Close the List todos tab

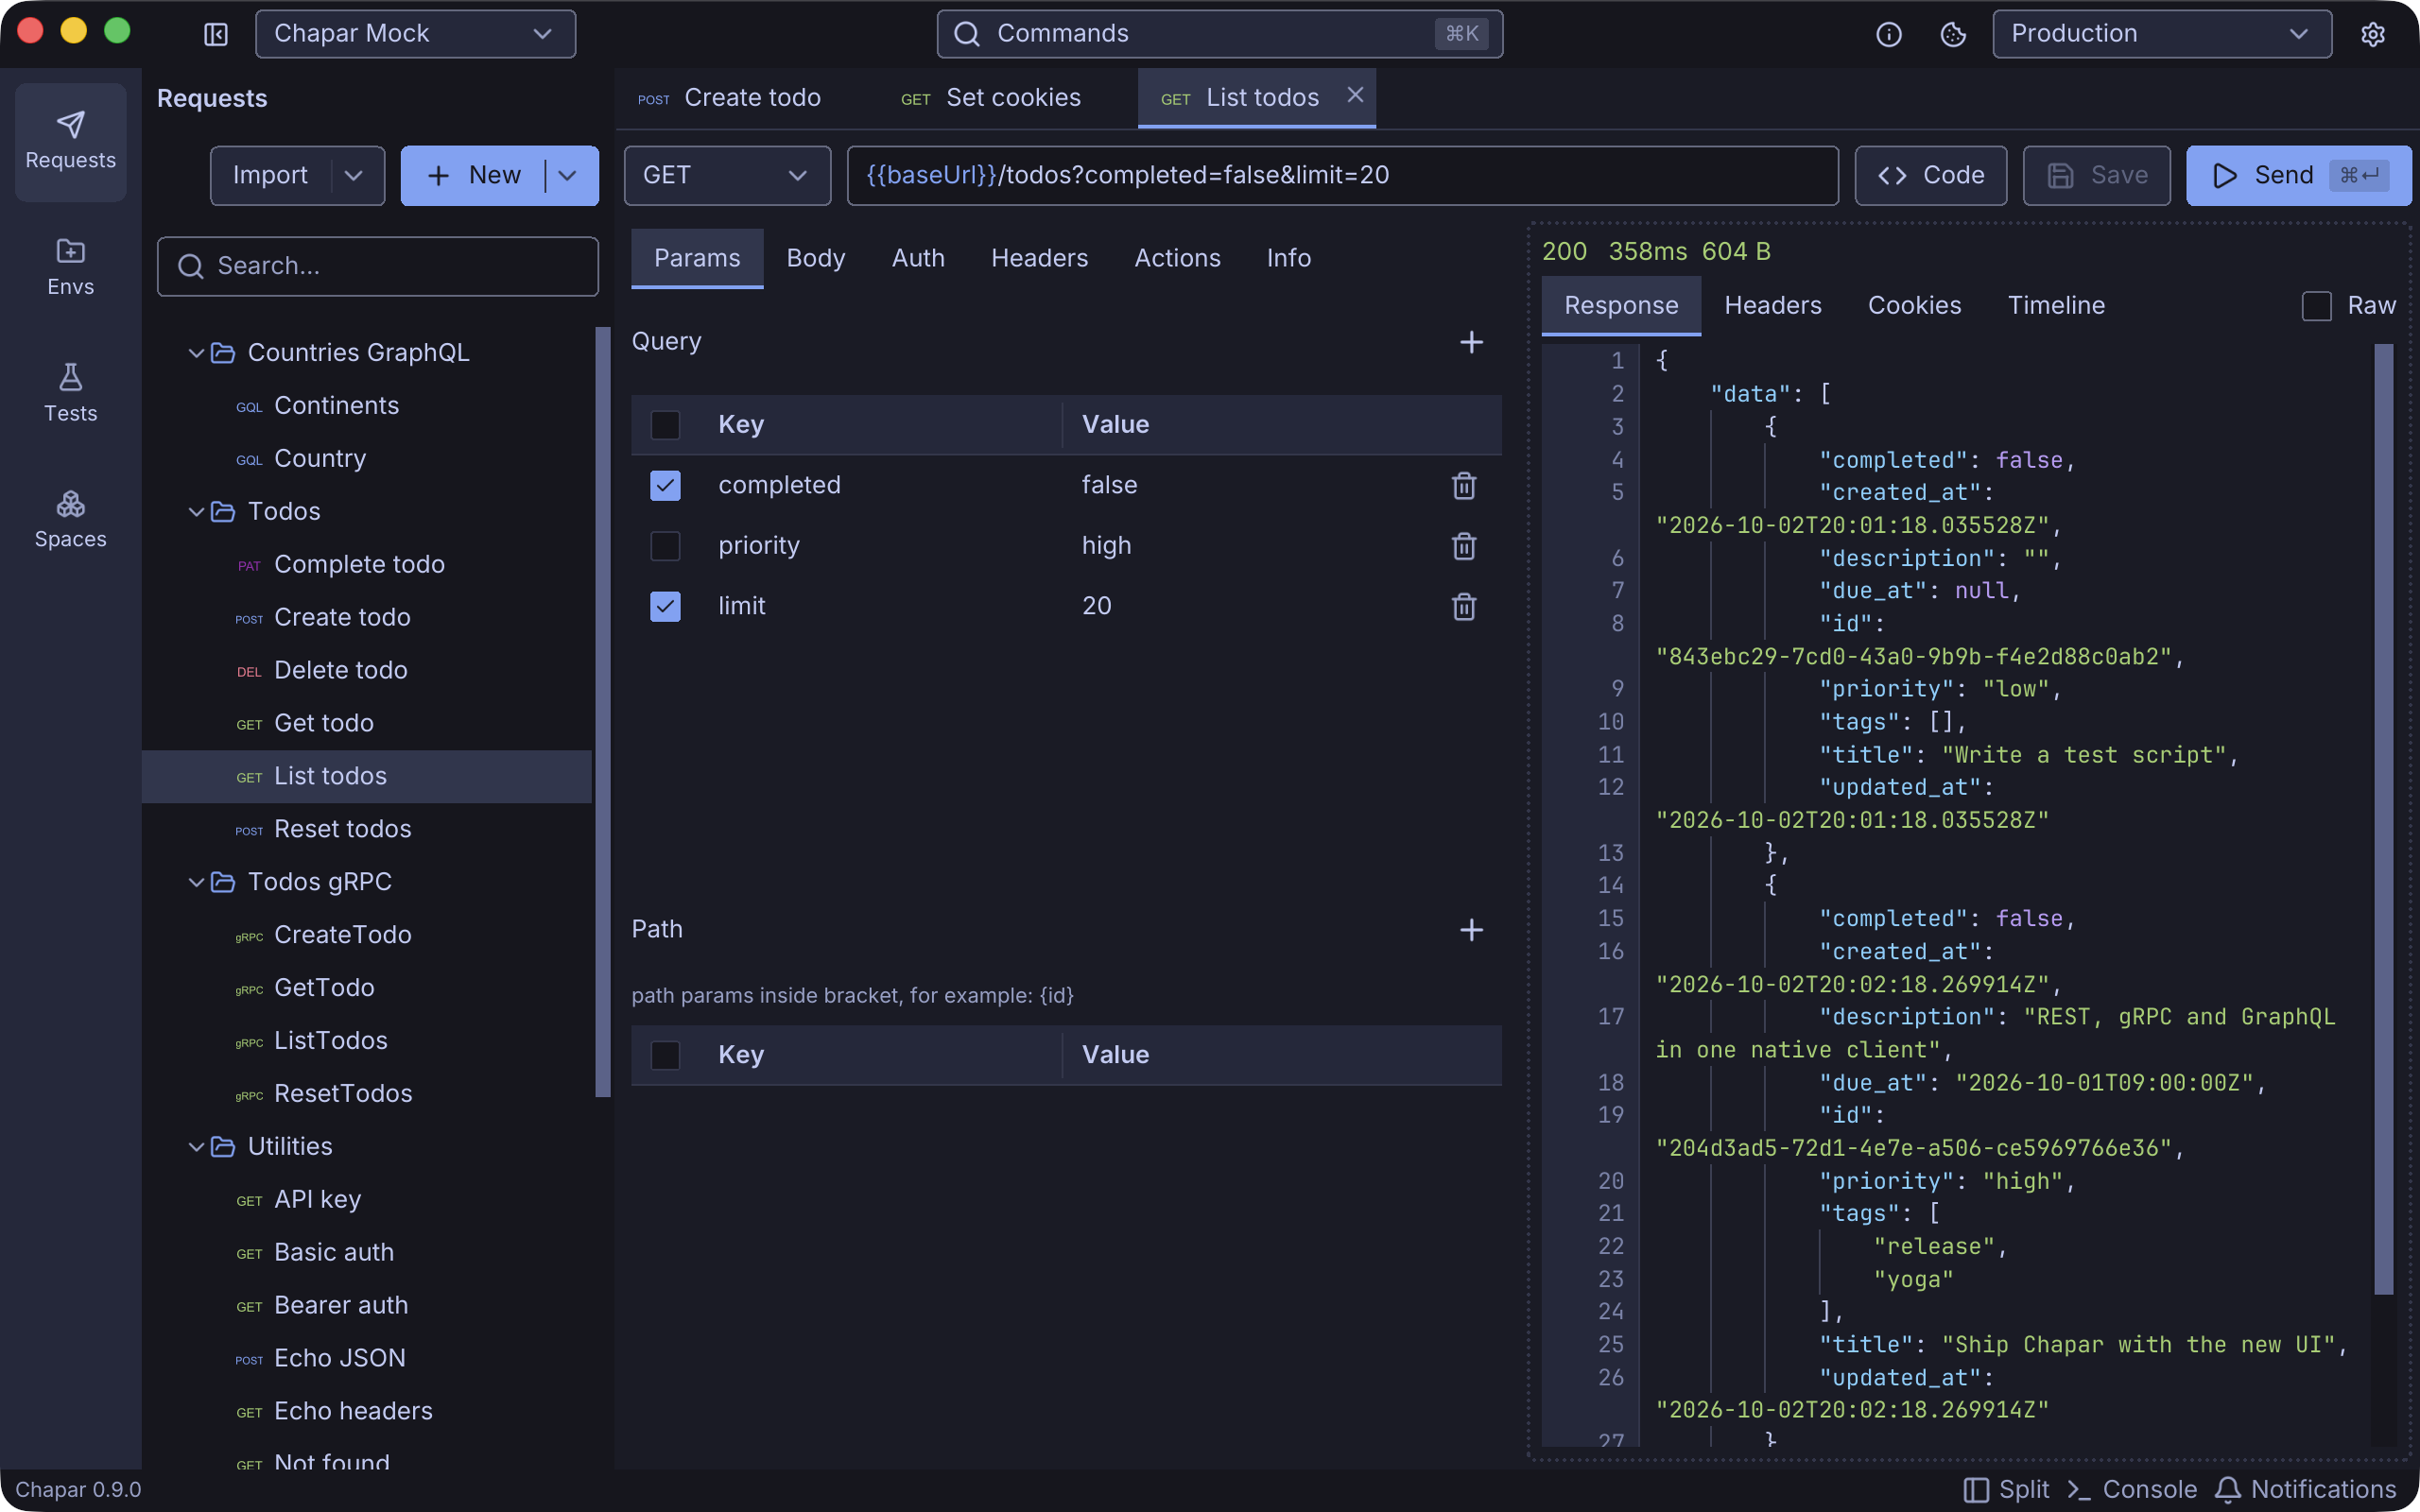coord(1355,95)
